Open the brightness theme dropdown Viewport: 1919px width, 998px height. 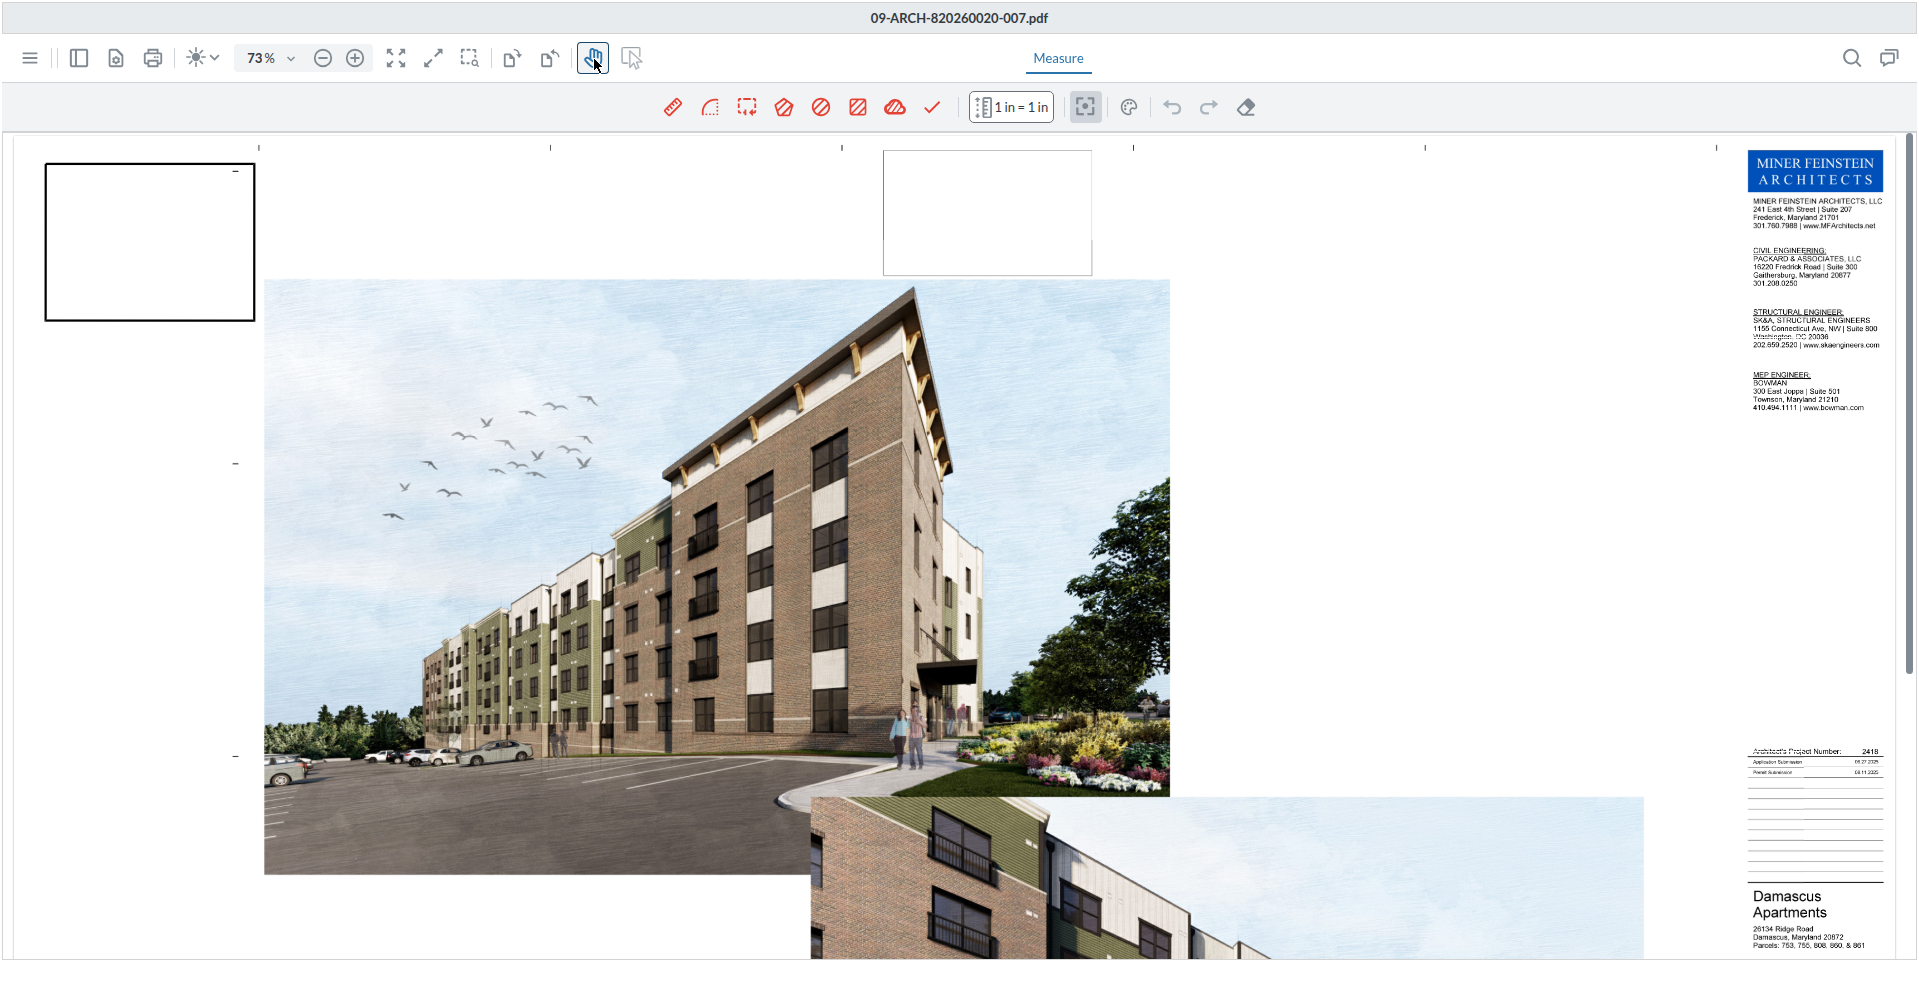click(203, 58)
